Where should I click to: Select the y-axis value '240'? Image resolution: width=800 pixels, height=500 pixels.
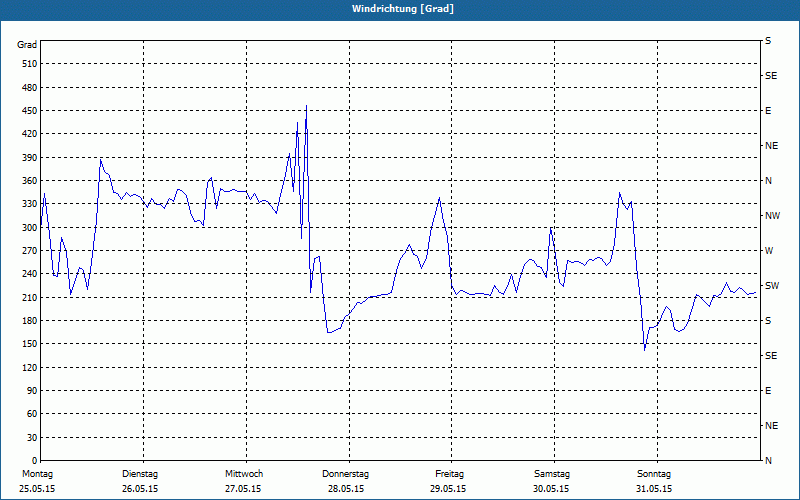(30, 273)
